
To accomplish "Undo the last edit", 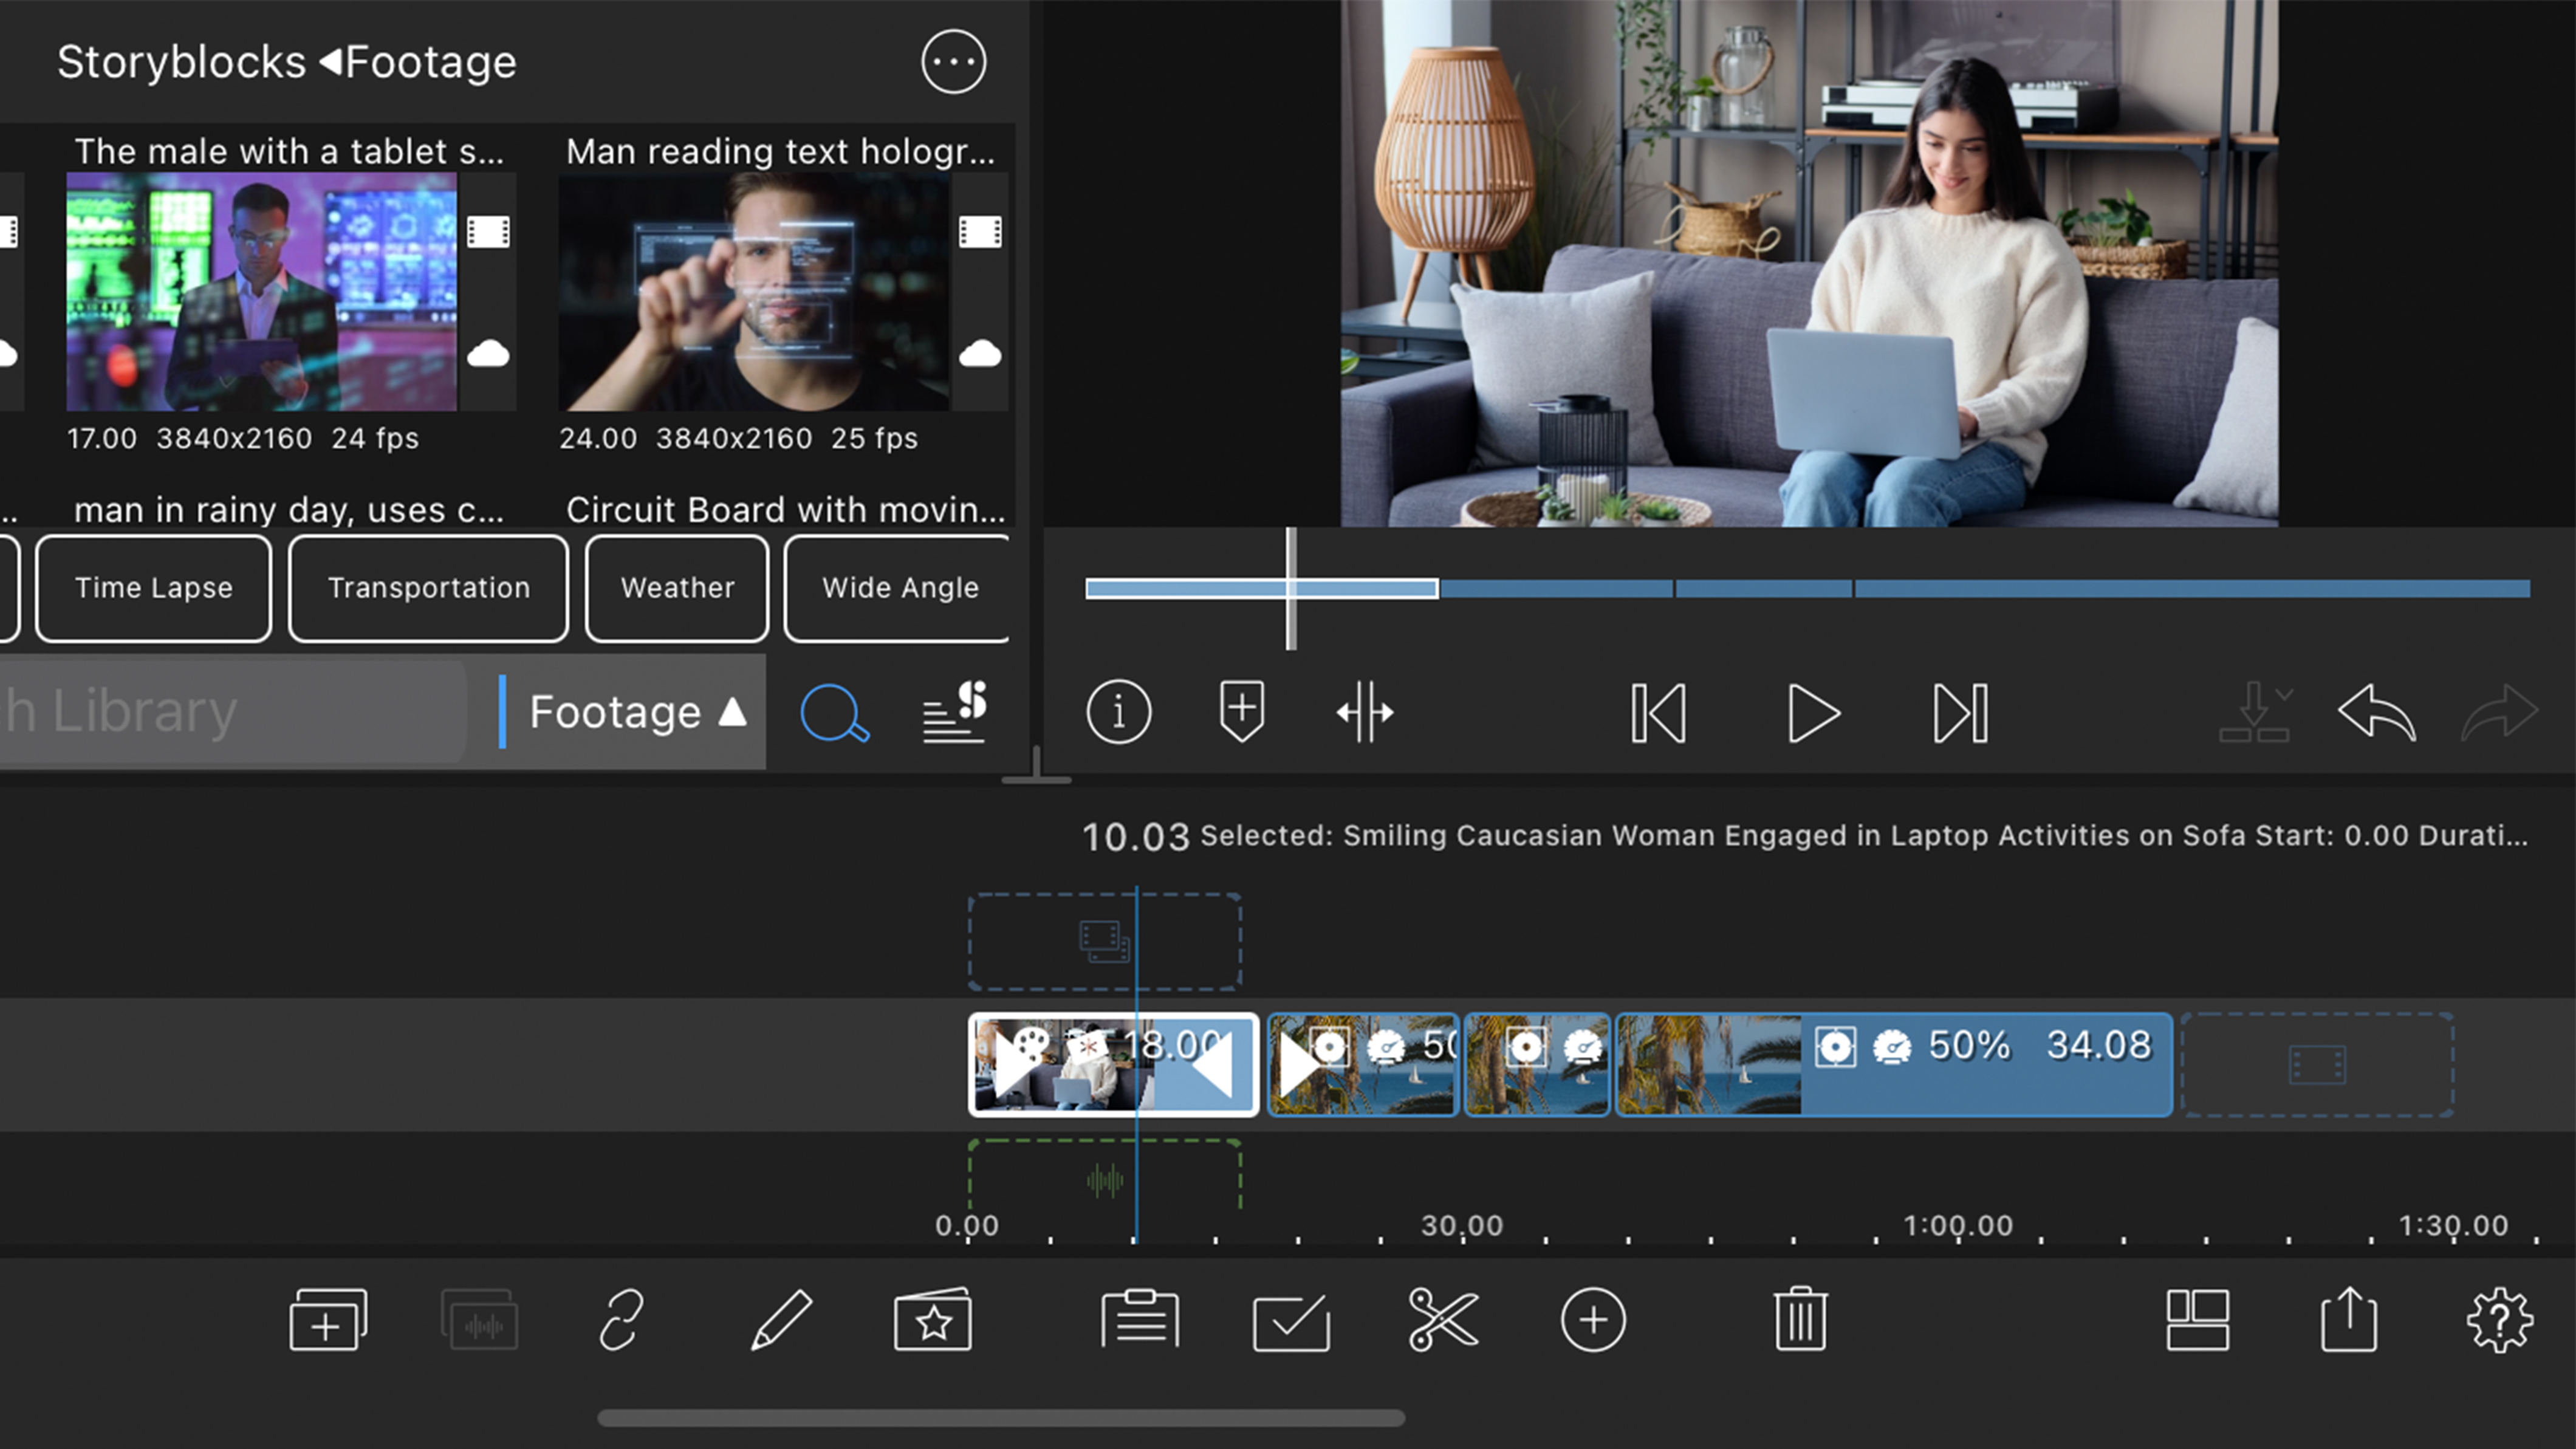I will coord(2378,712).
